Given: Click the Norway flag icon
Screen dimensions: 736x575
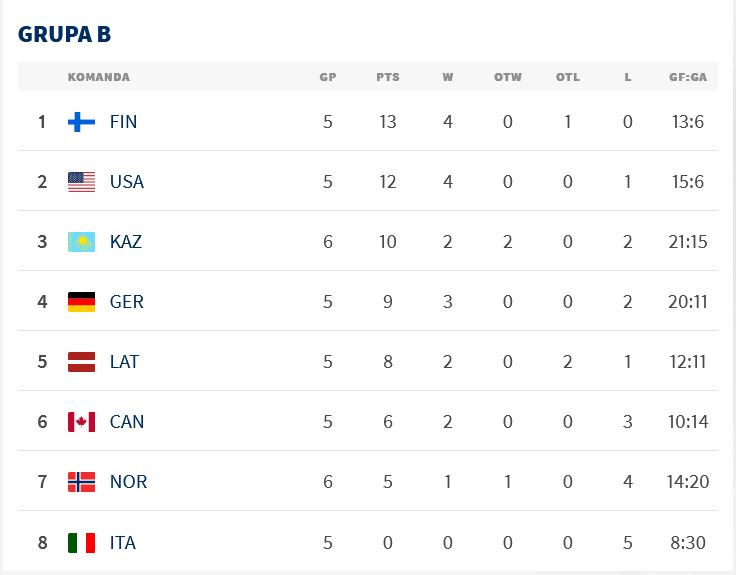Looking at the screenshot, I should 81,482.
